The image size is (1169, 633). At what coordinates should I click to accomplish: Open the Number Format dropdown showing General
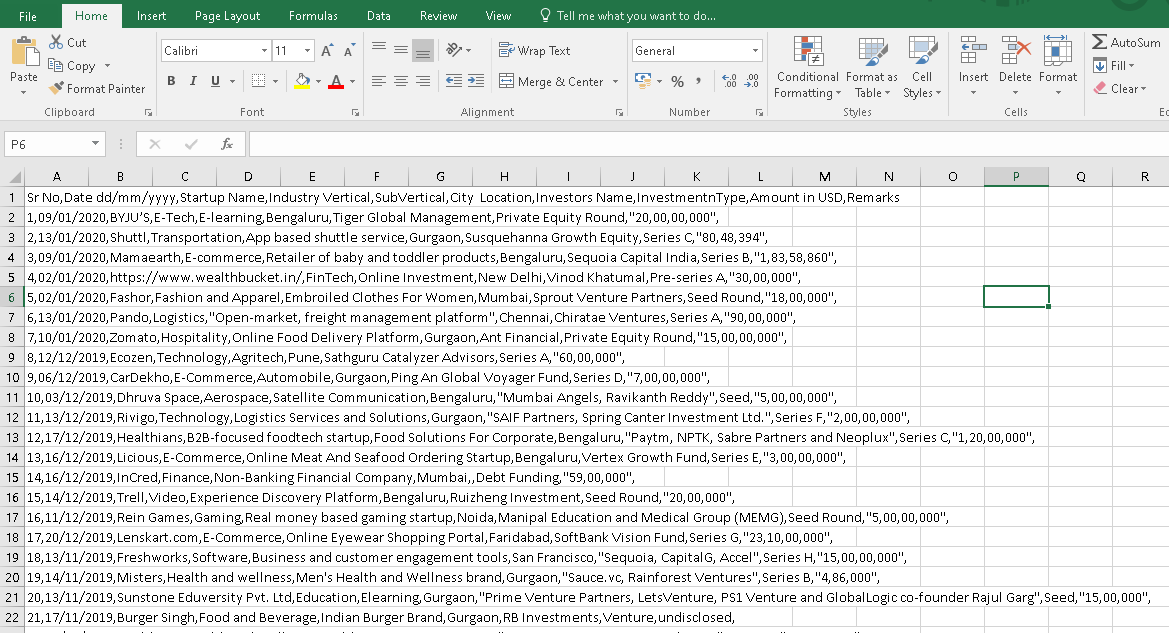click(688, 49)
